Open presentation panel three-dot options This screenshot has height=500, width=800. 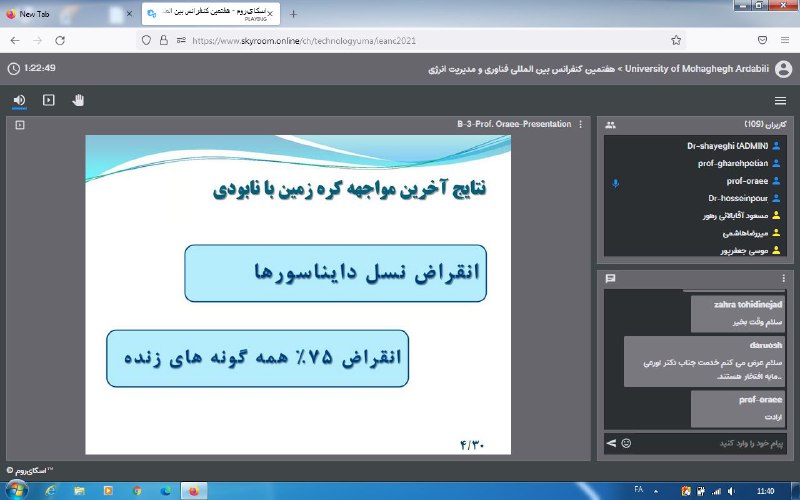(581, 124)
